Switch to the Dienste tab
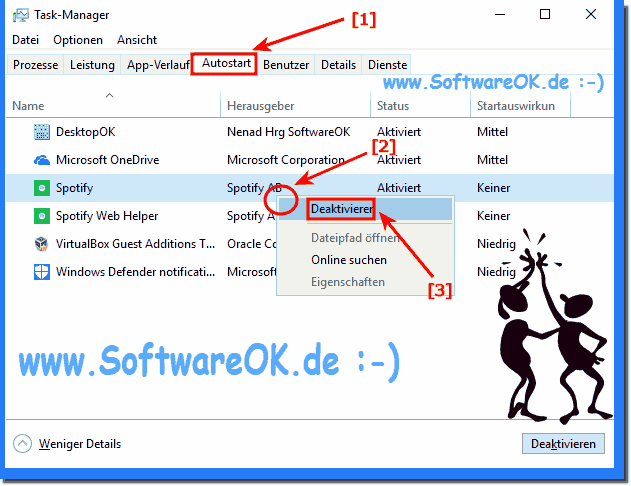This screenshot has width=631, height=486. point(388,65)
